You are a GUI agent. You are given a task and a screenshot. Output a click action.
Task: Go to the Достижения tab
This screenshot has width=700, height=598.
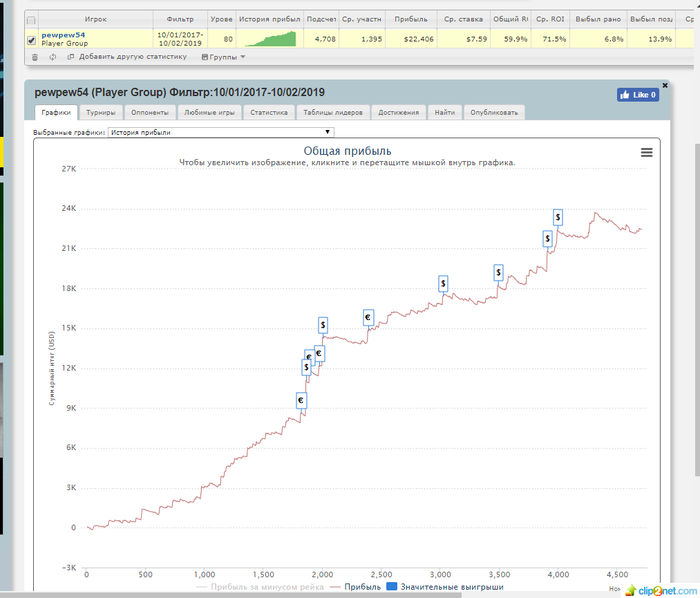coord(399,112)
